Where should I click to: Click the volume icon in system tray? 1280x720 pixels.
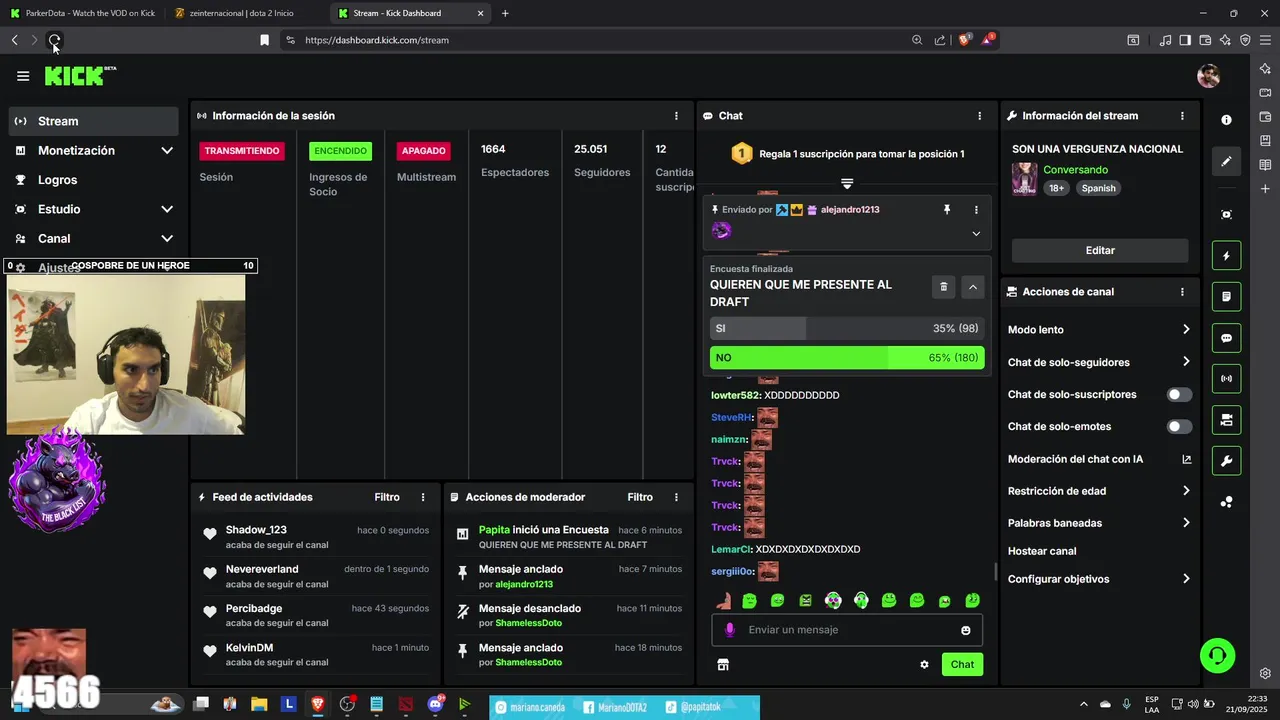point(1192,704)
